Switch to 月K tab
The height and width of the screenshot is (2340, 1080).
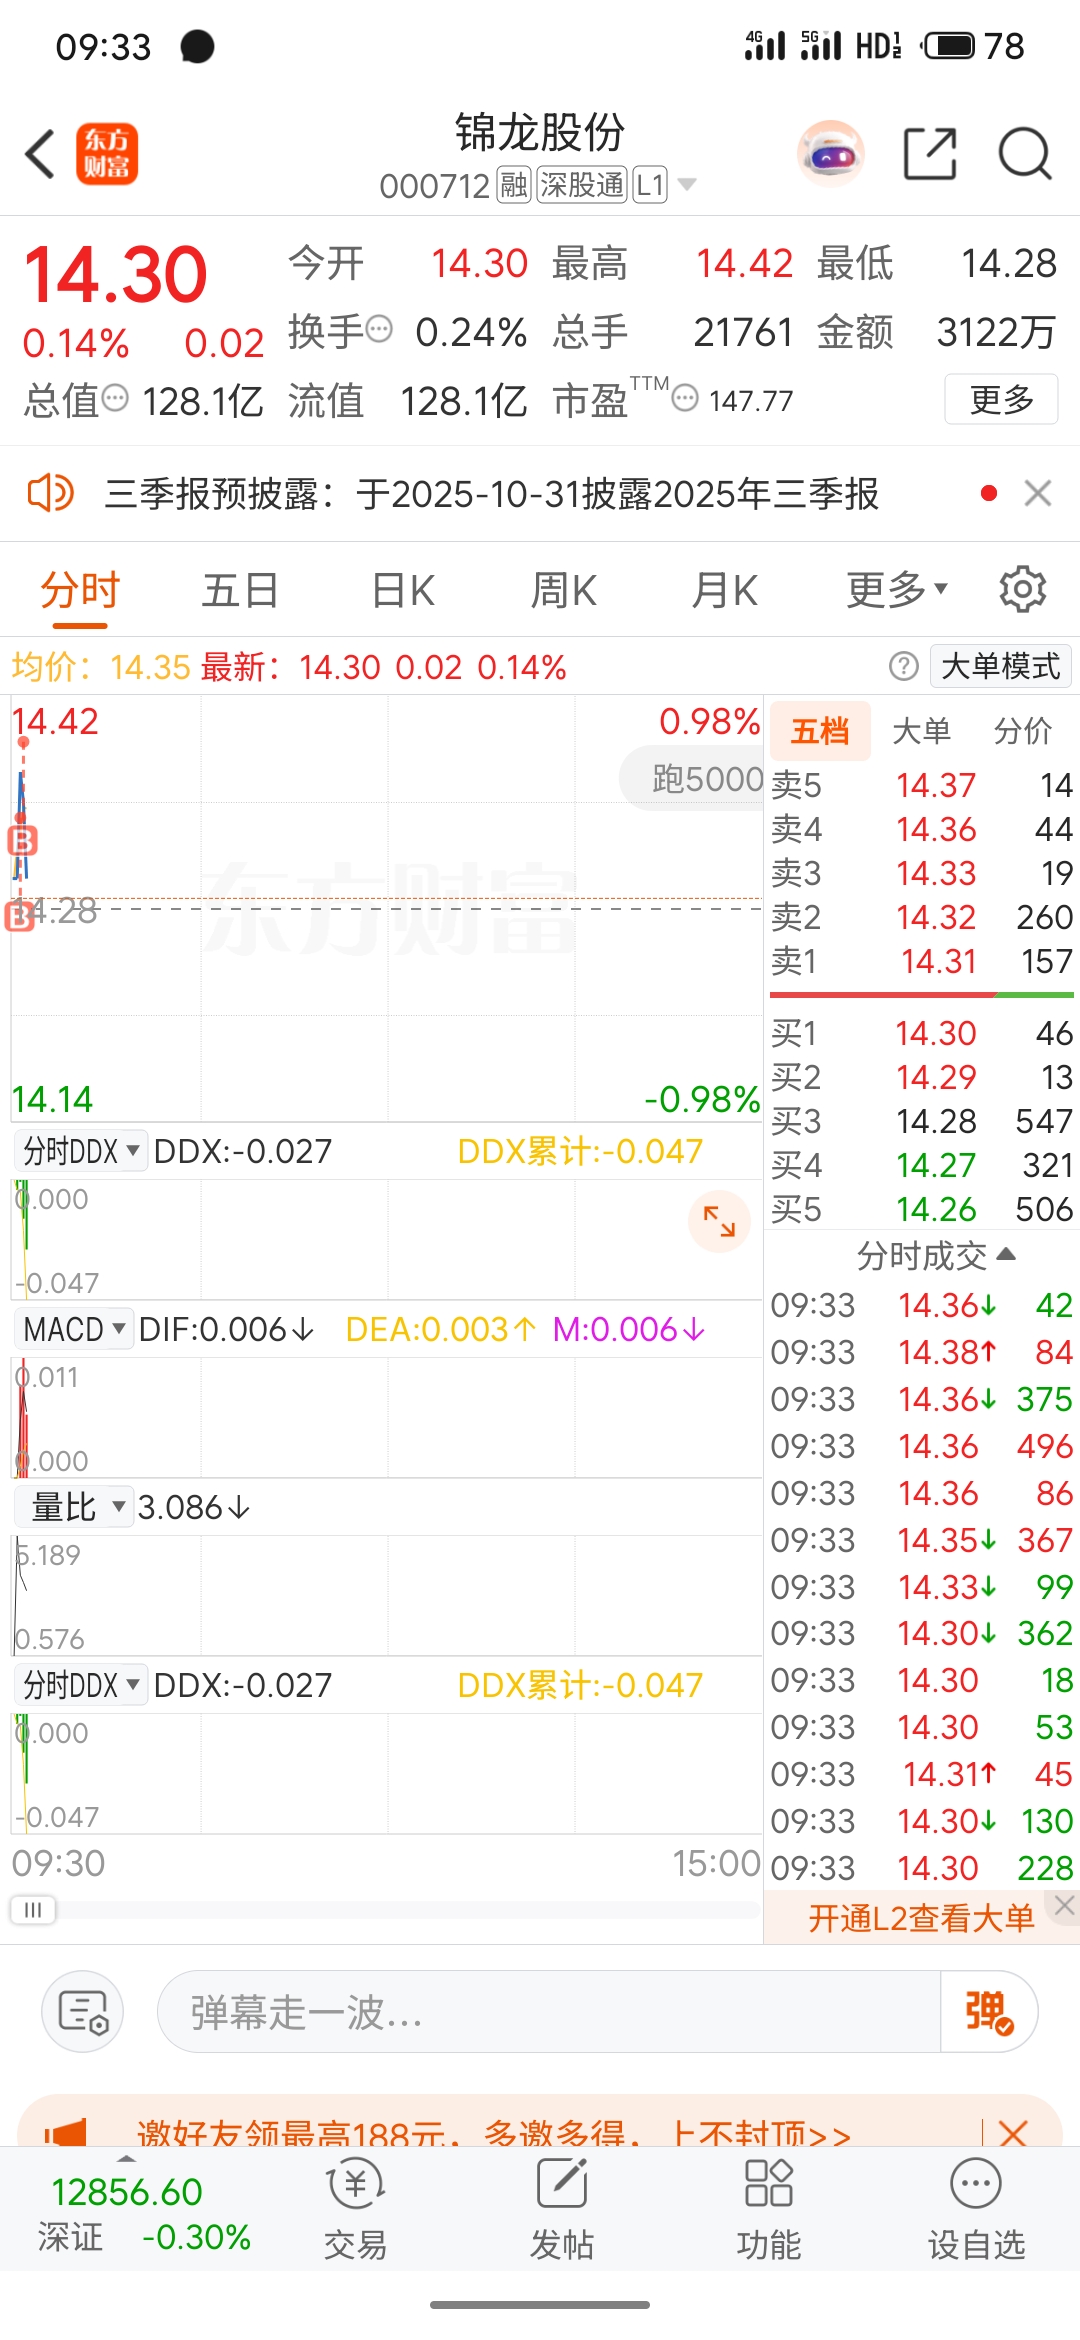click(725, 591)
